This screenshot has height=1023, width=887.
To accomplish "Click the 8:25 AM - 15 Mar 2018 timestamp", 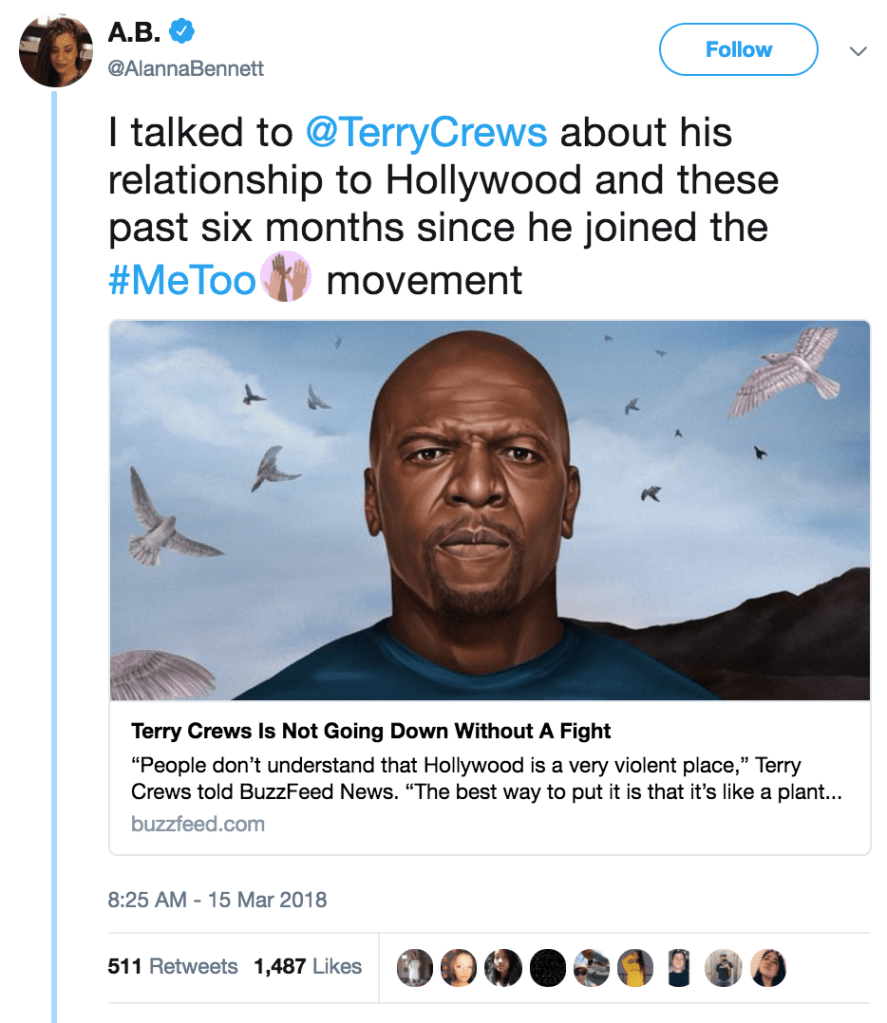I will point(217,899).
